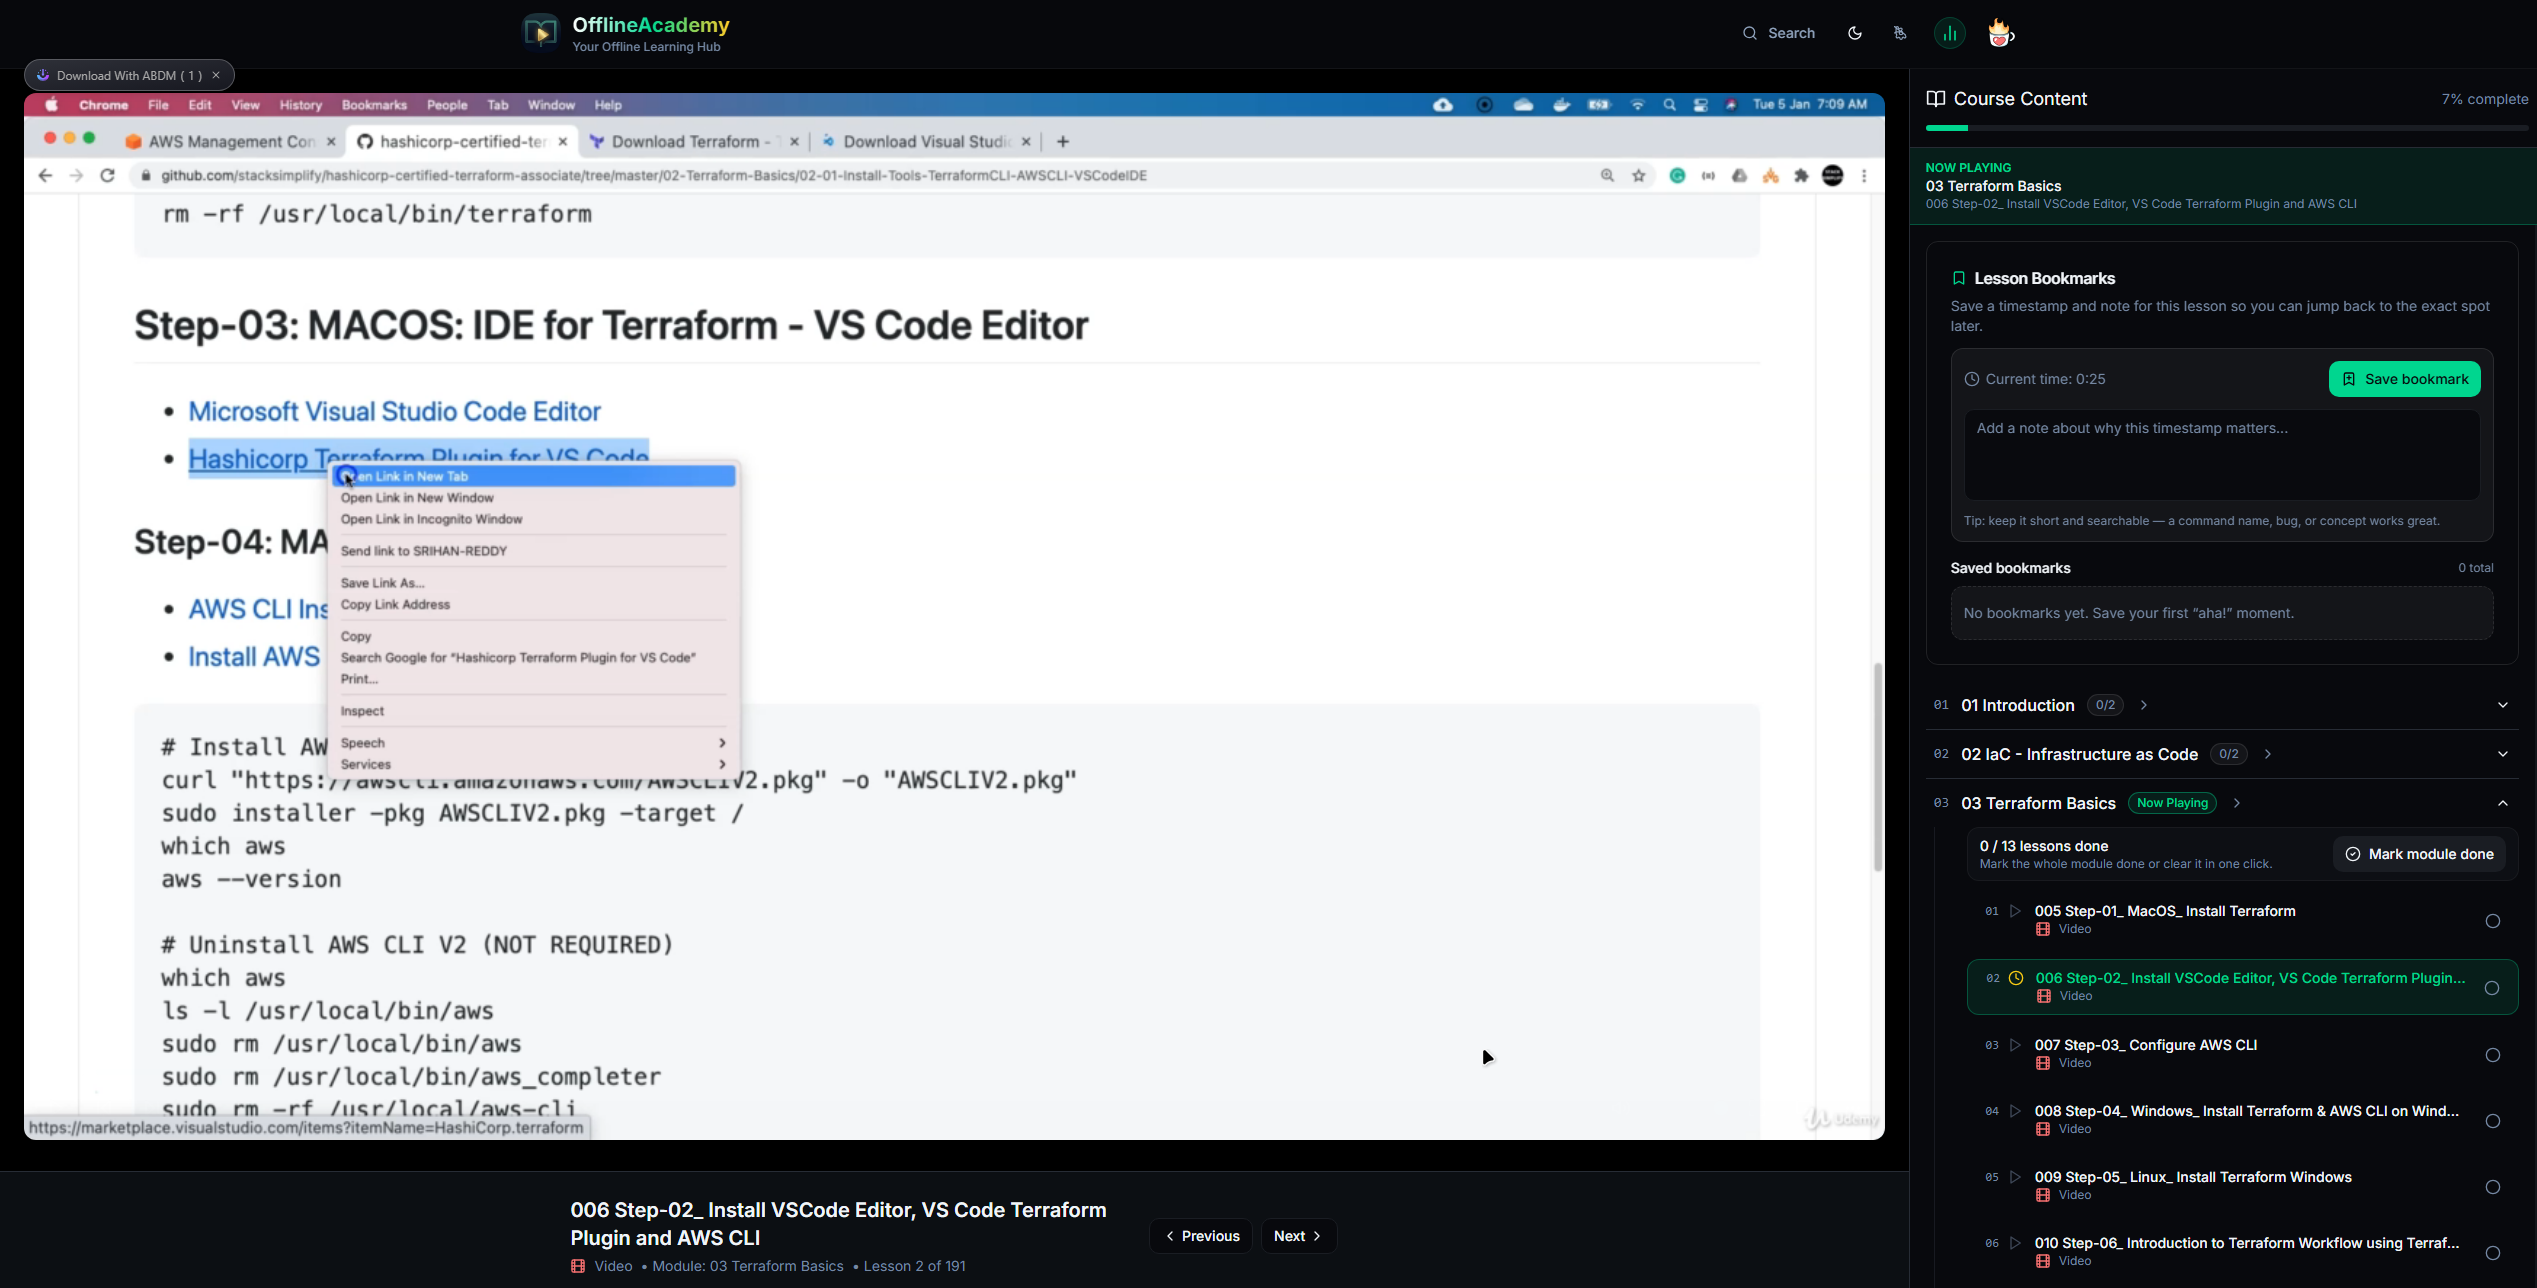Click the ghost icon beside the moon
This screenshot has height=1288, width=2537.
click(x=1900, y=33)
